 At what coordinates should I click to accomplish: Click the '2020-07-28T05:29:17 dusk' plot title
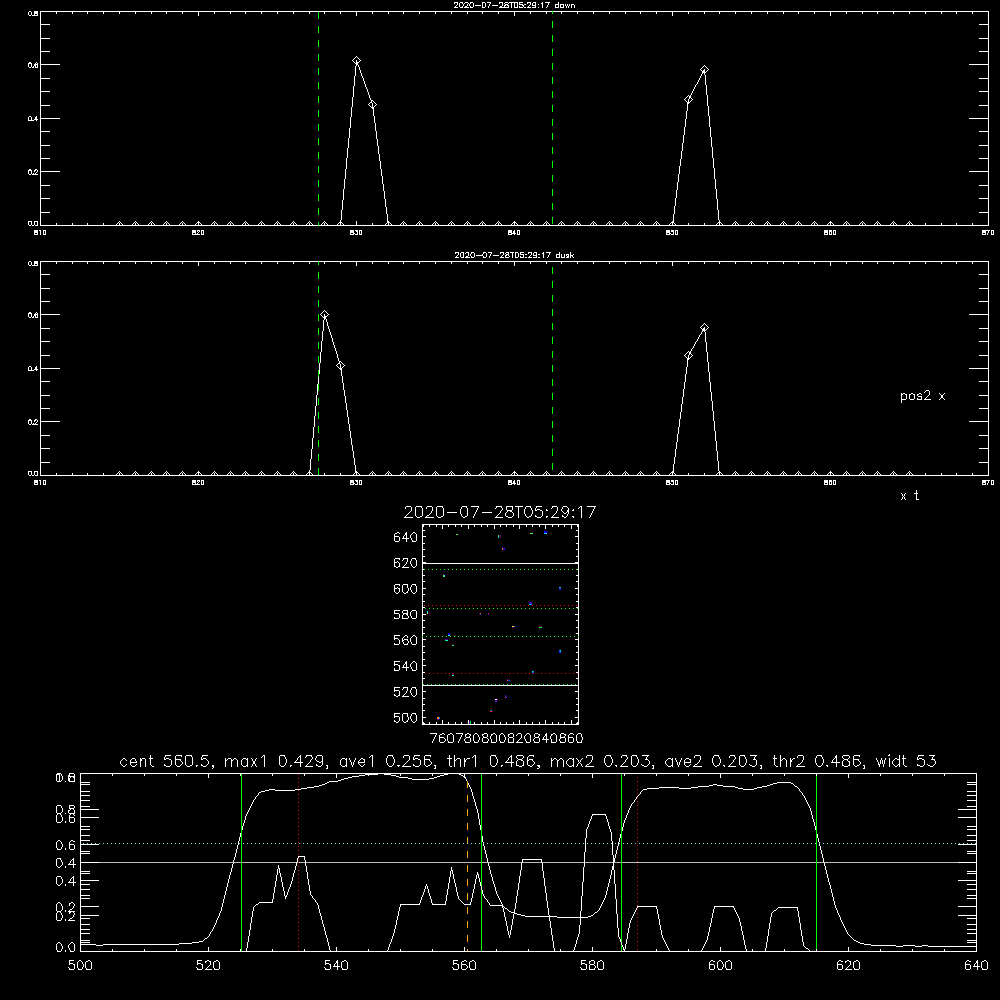pos(514,255)
